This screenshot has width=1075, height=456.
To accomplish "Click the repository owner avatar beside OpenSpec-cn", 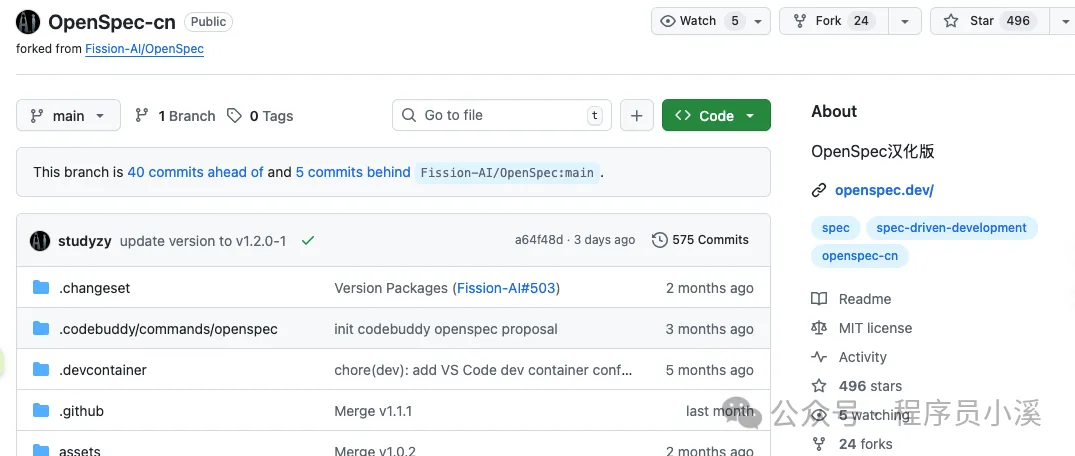I will [x=28, y=22].
